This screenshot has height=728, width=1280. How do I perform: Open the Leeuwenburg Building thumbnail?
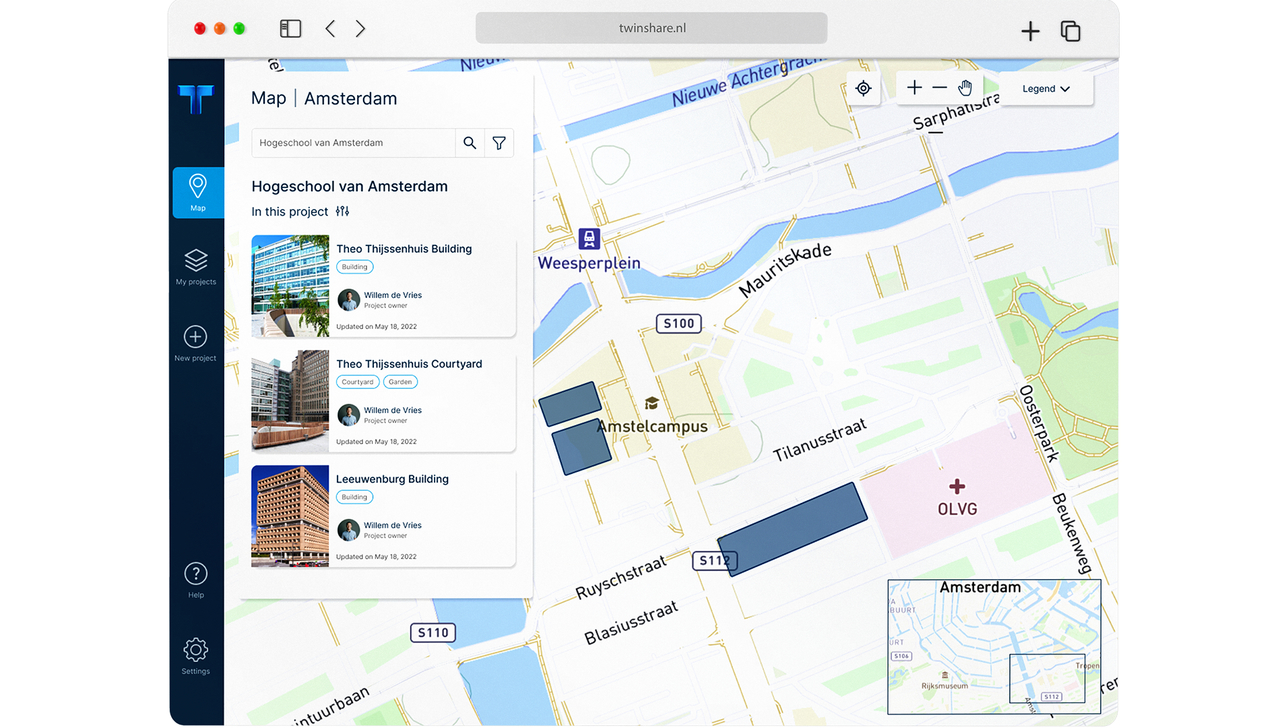coord(290,516)
